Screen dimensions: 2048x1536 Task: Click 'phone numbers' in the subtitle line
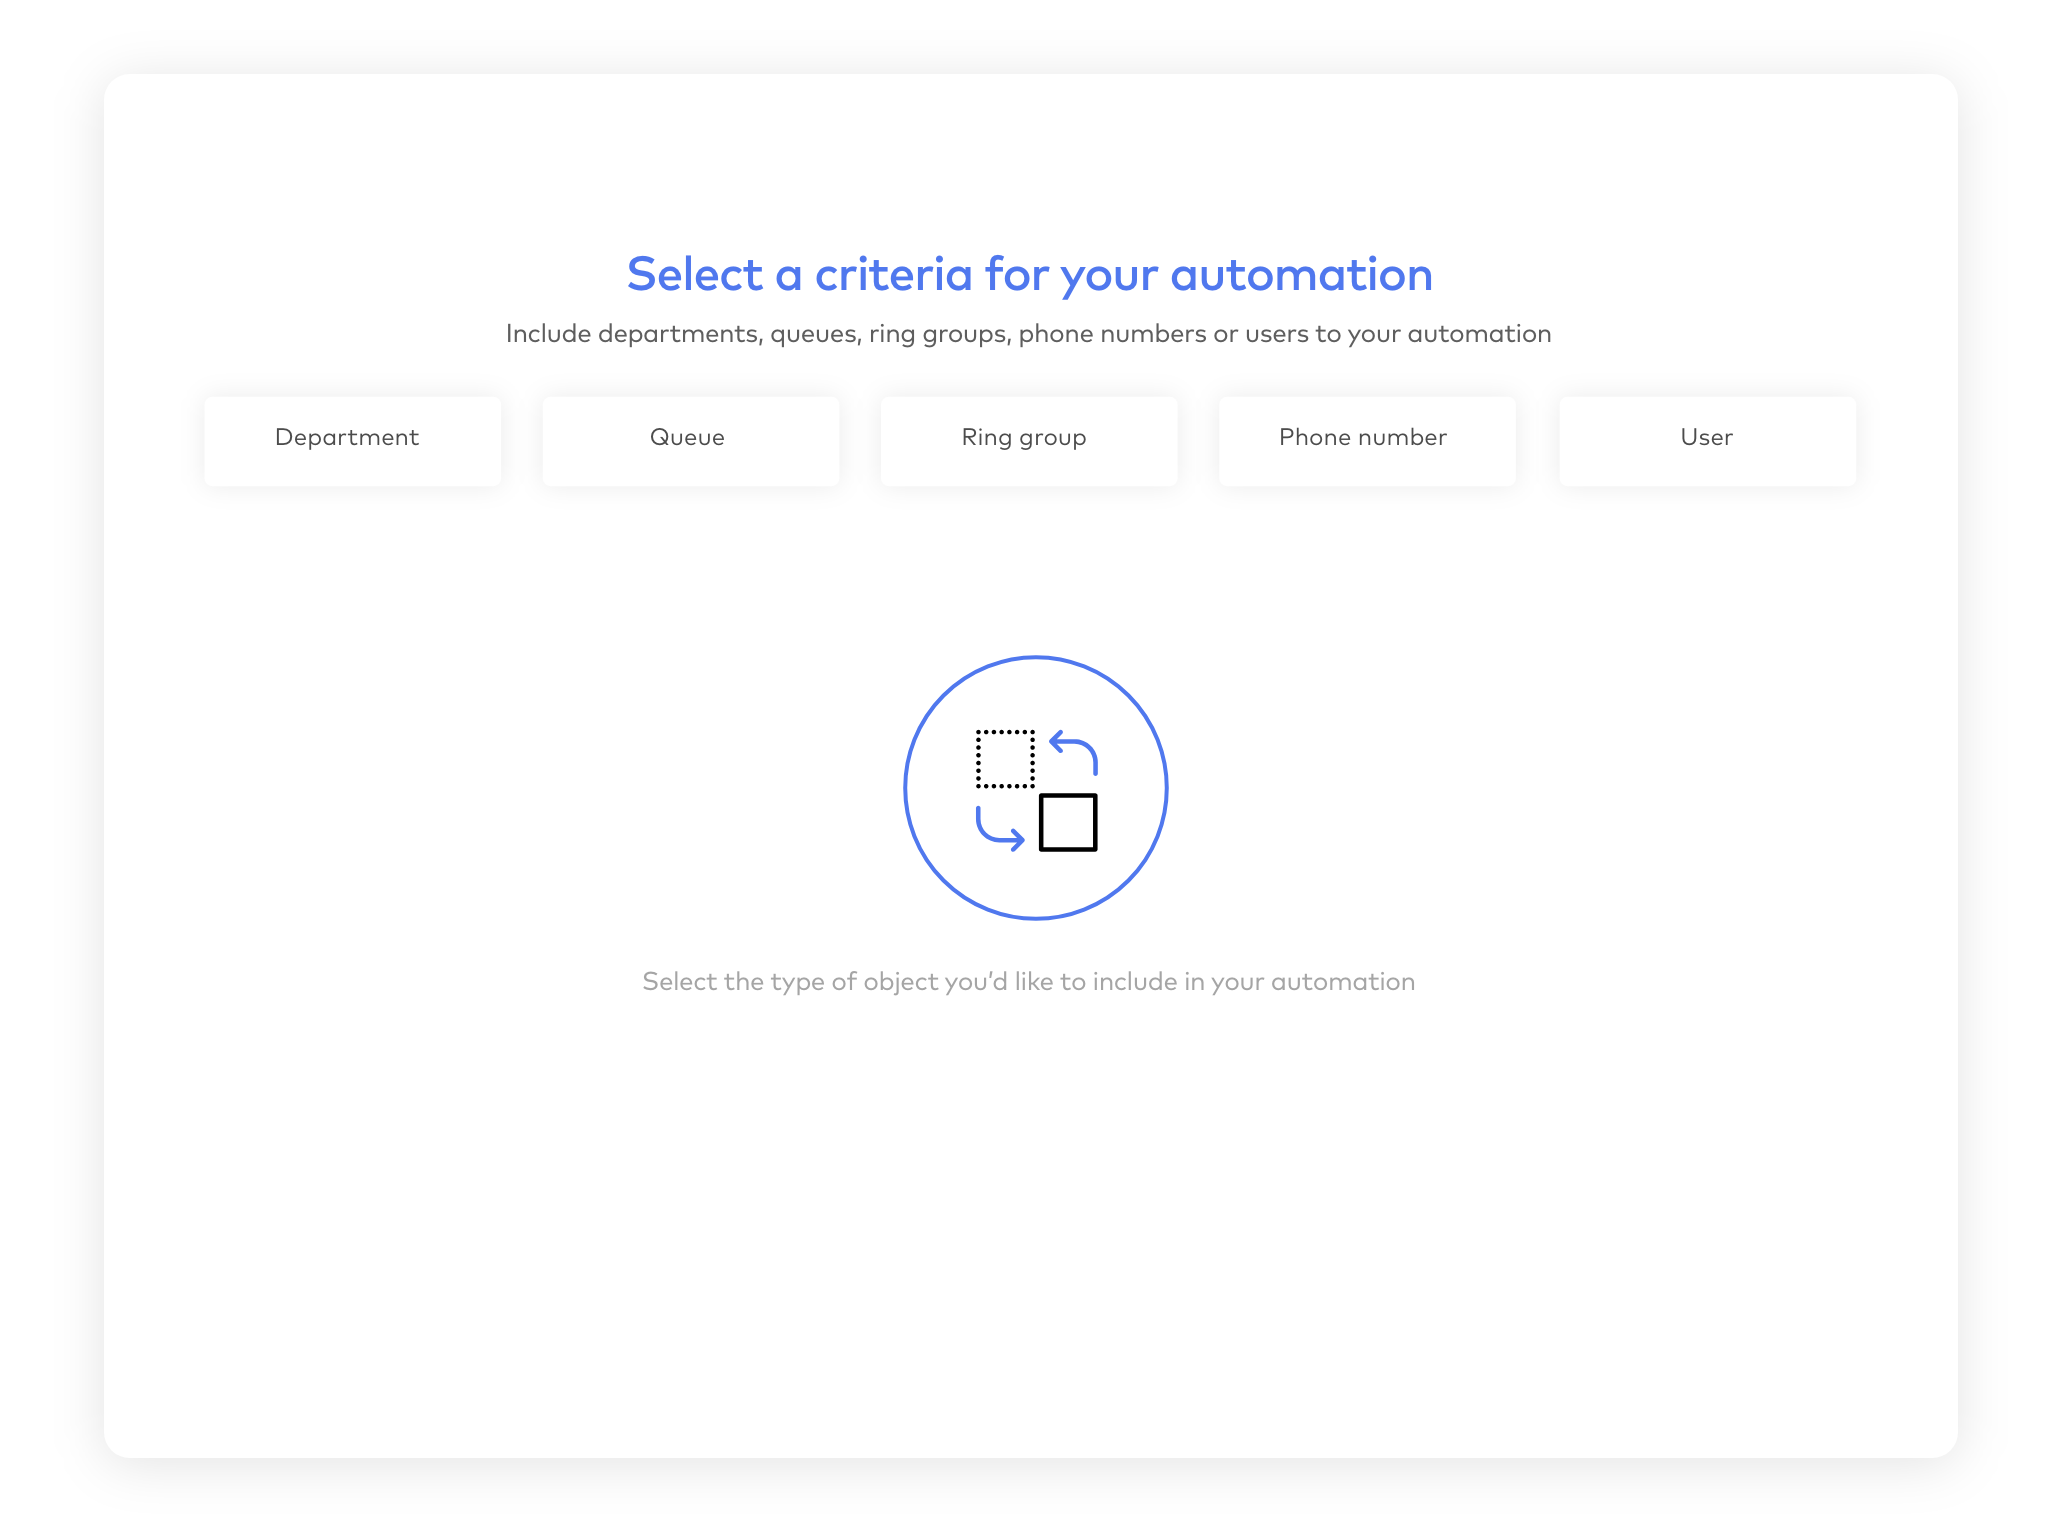click(x=1112, y=334)
